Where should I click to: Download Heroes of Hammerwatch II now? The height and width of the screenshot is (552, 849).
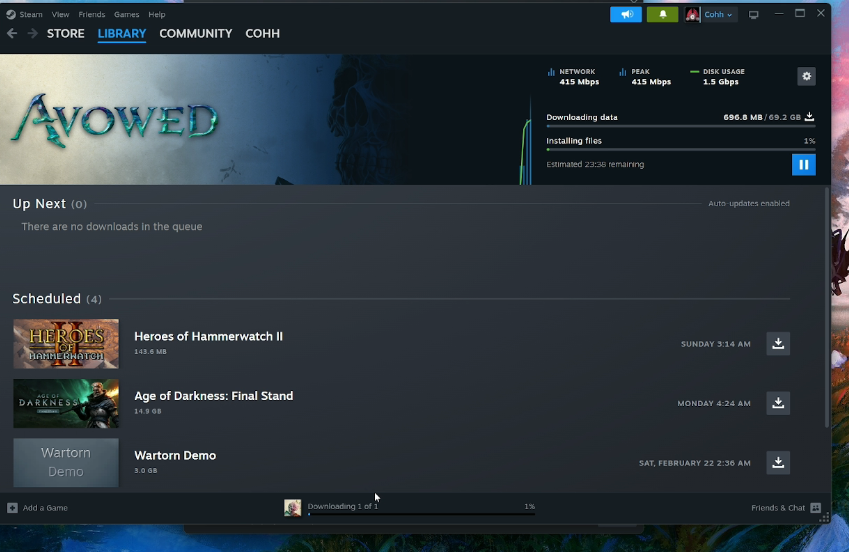[778, 343]
